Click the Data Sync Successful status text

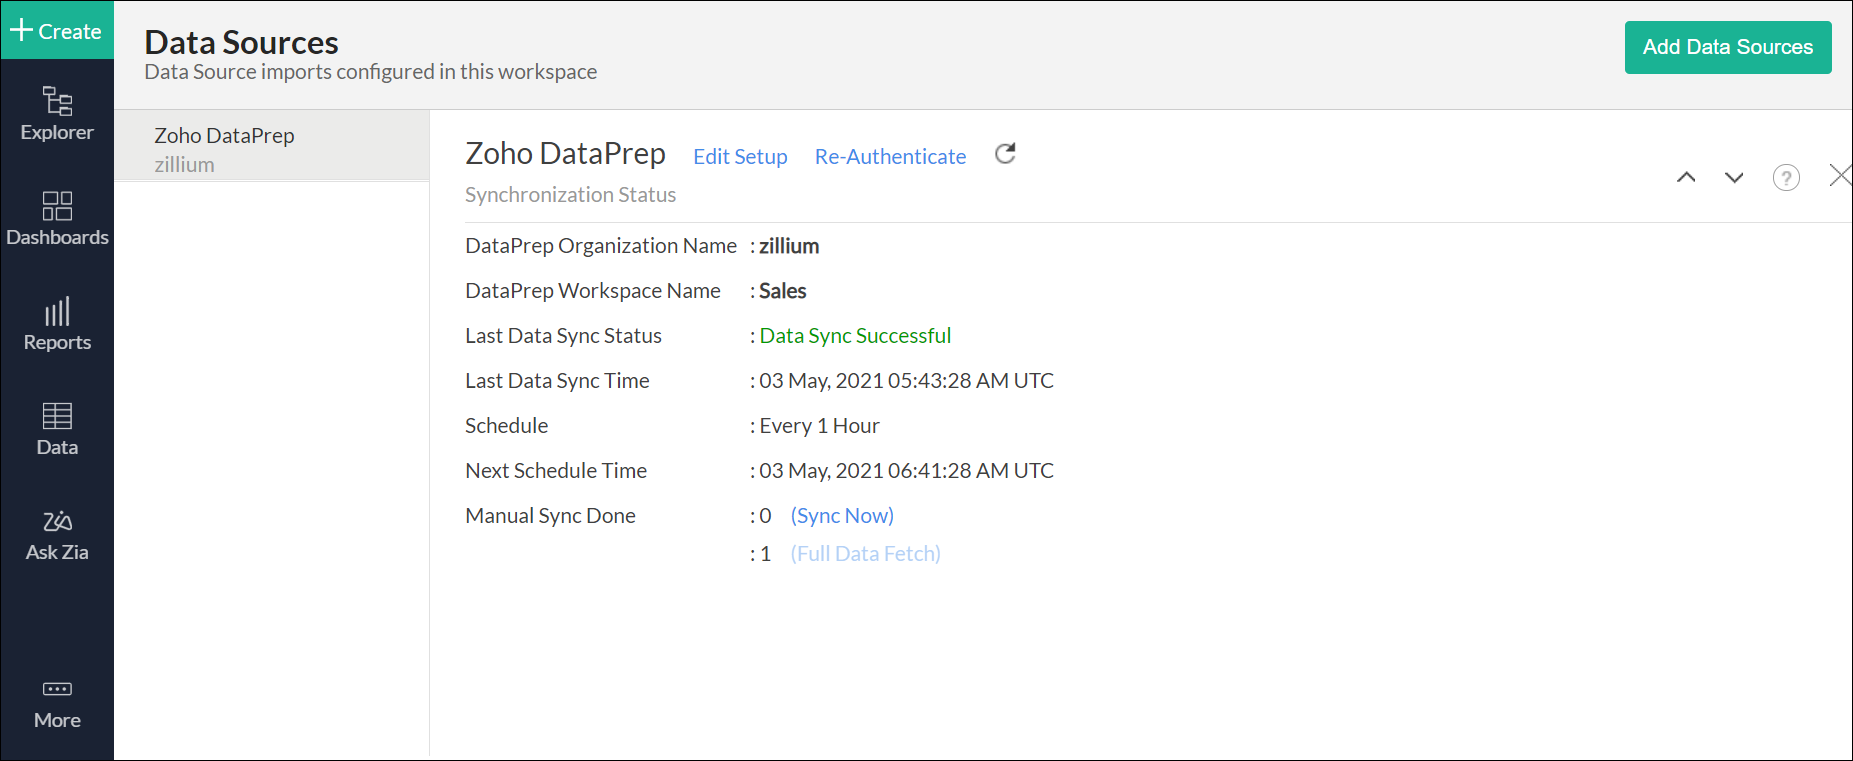(x=855, y=336)
